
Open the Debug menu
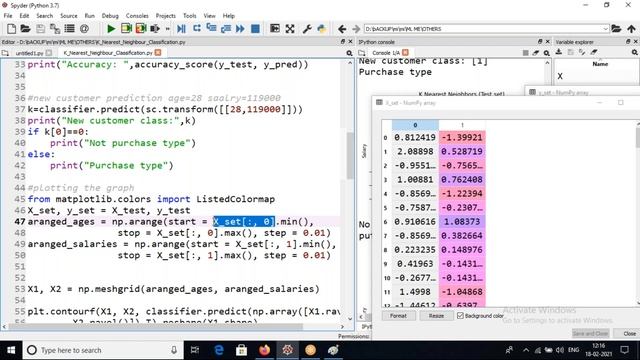pos(110,16)
